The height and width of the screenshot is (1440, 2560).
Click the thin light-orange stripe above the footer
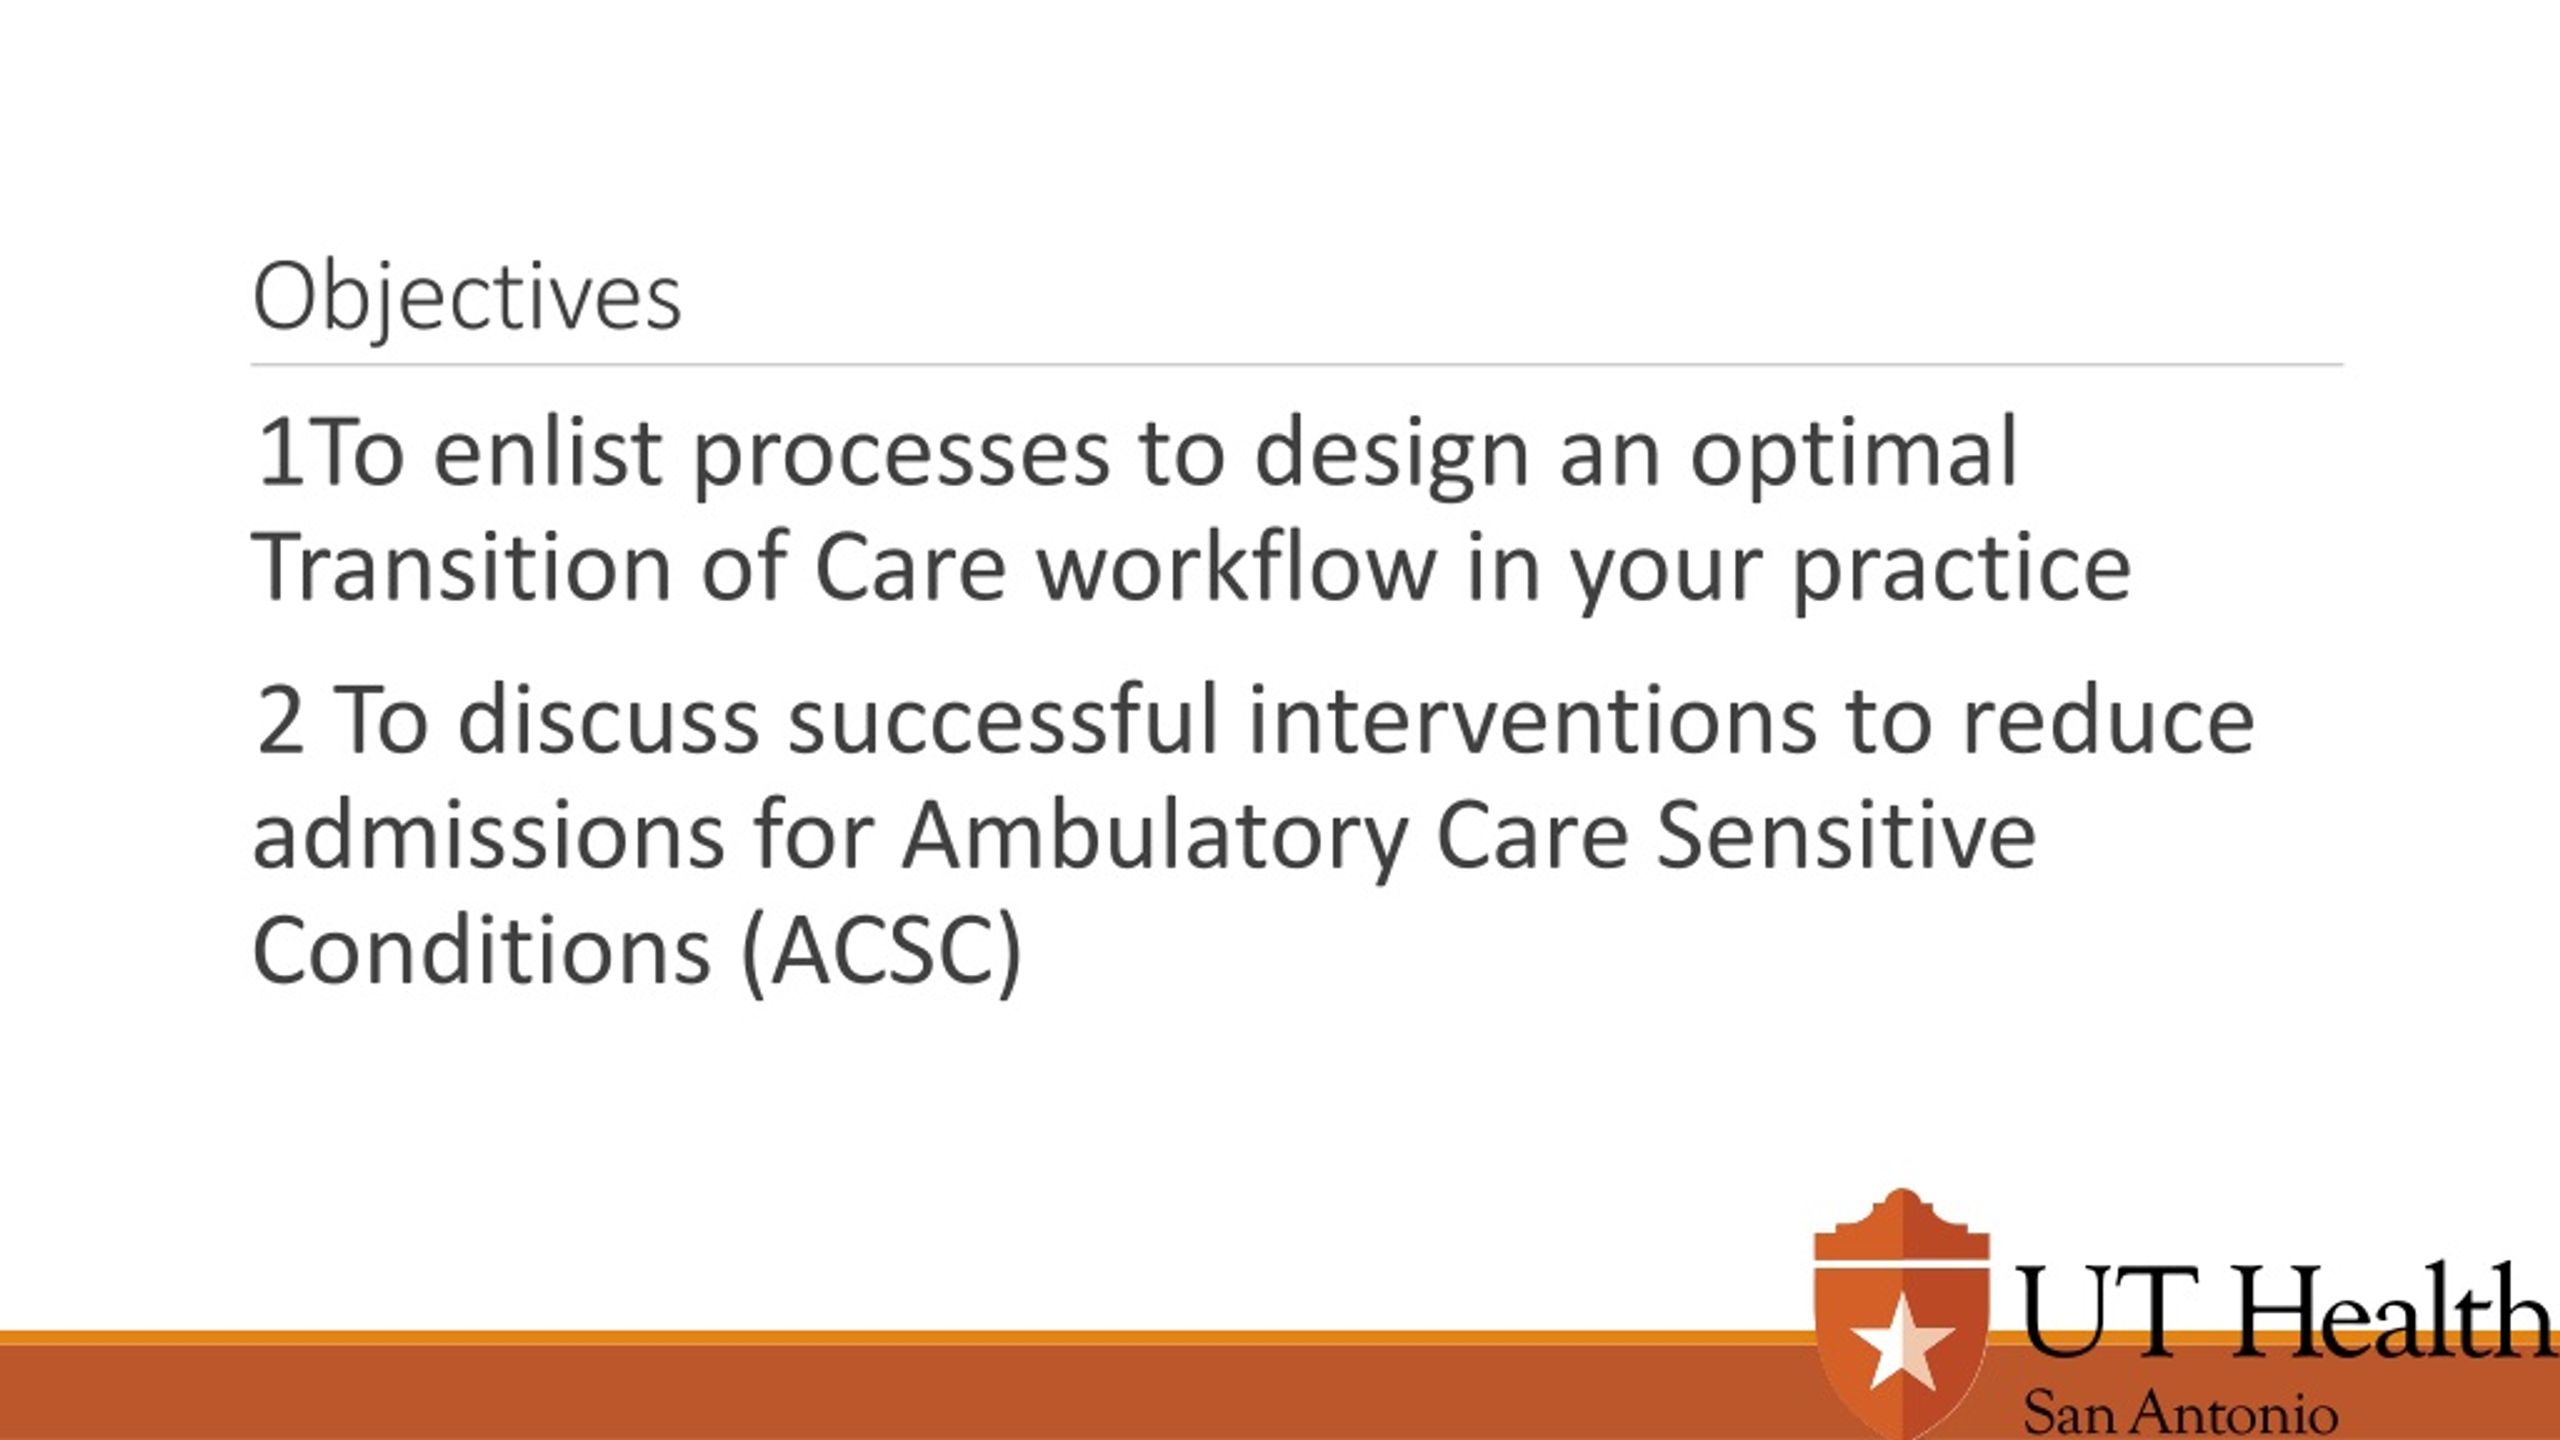pos(900,1338)
